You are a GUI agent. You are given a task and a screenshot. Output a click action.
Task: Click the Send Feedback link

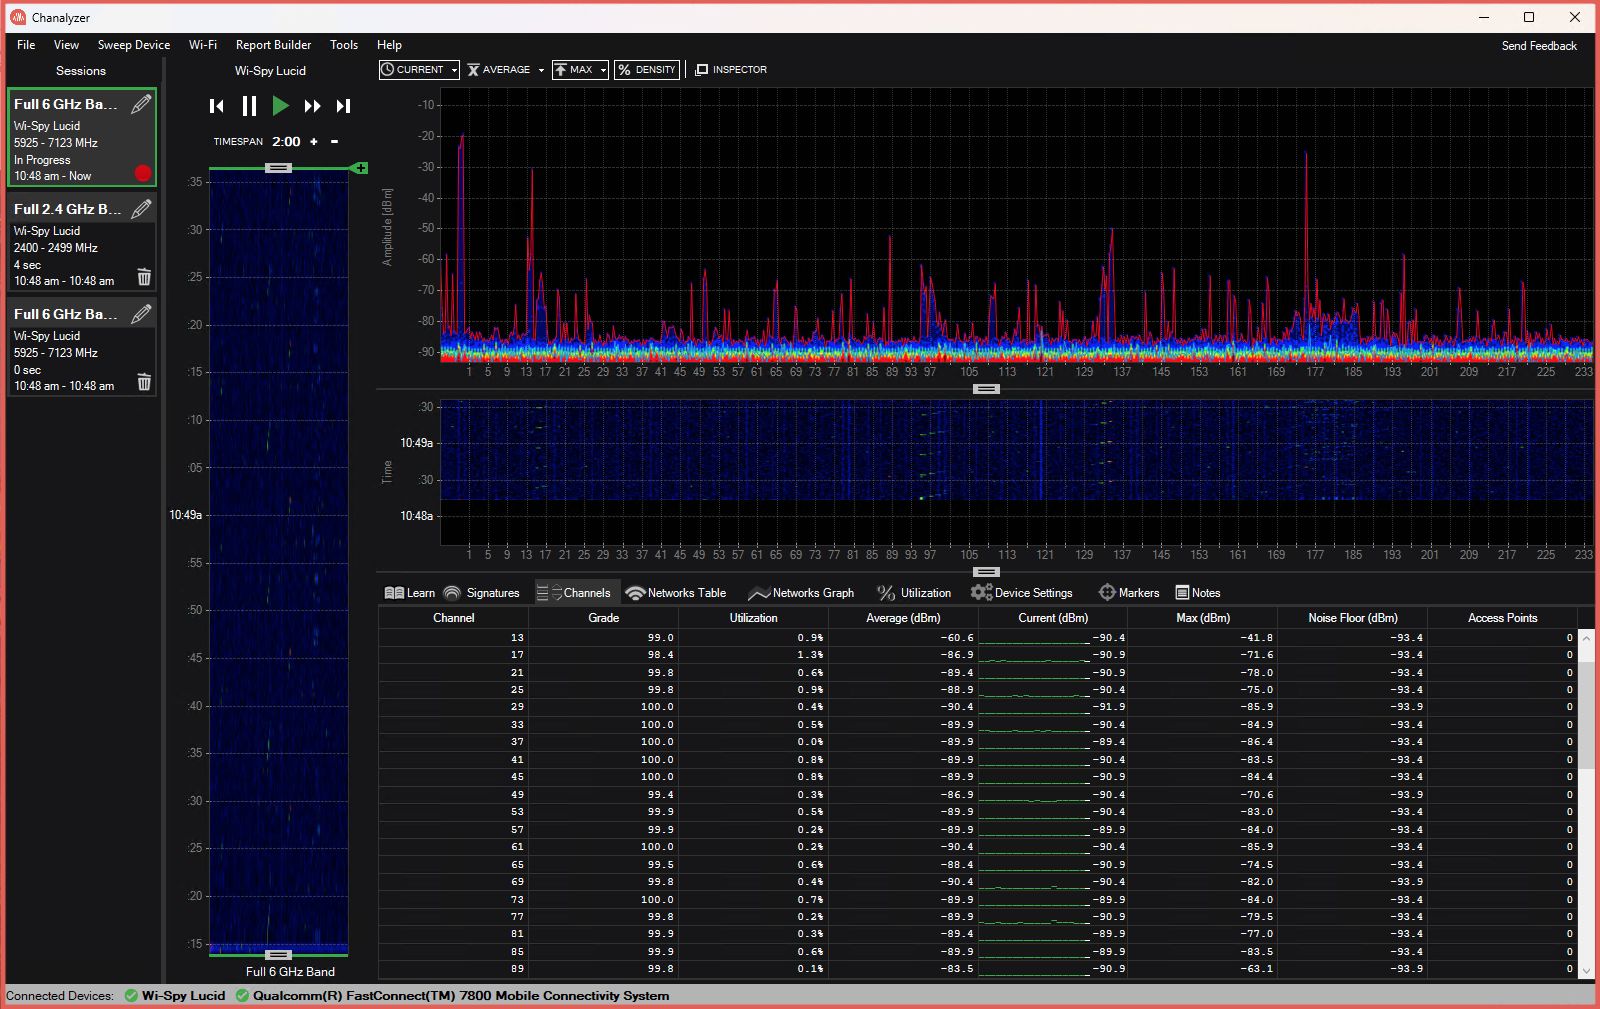(1538, 46)
